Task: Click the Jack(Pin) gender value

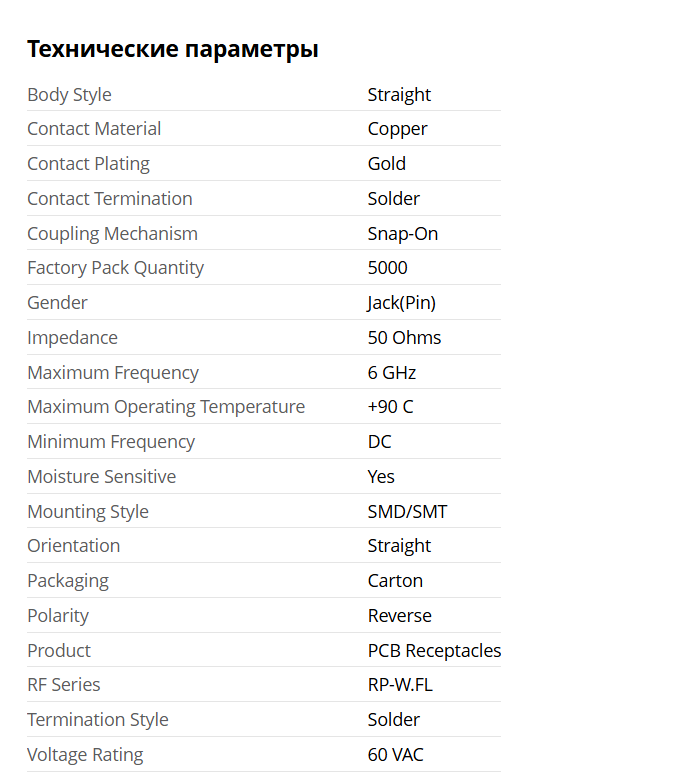Action: coord(401,303)
